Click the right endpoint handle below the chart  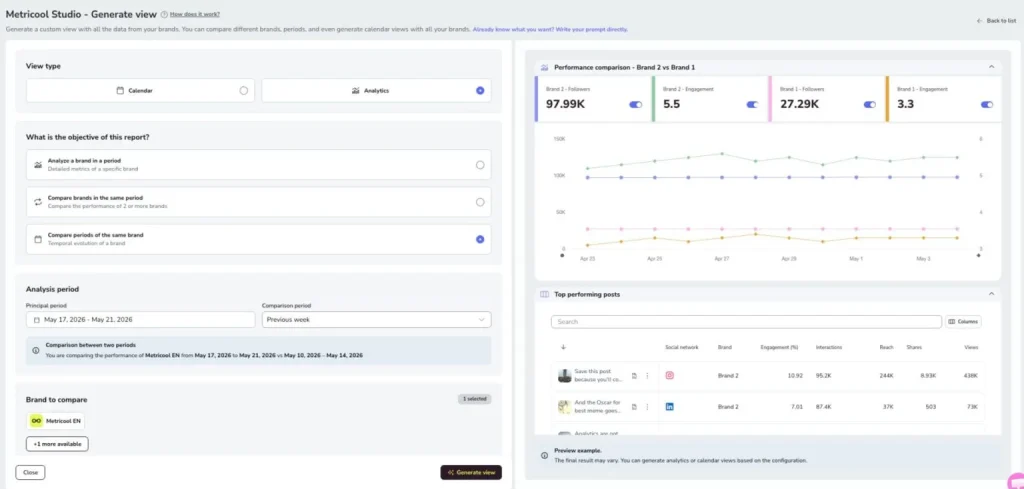point(978,256)
